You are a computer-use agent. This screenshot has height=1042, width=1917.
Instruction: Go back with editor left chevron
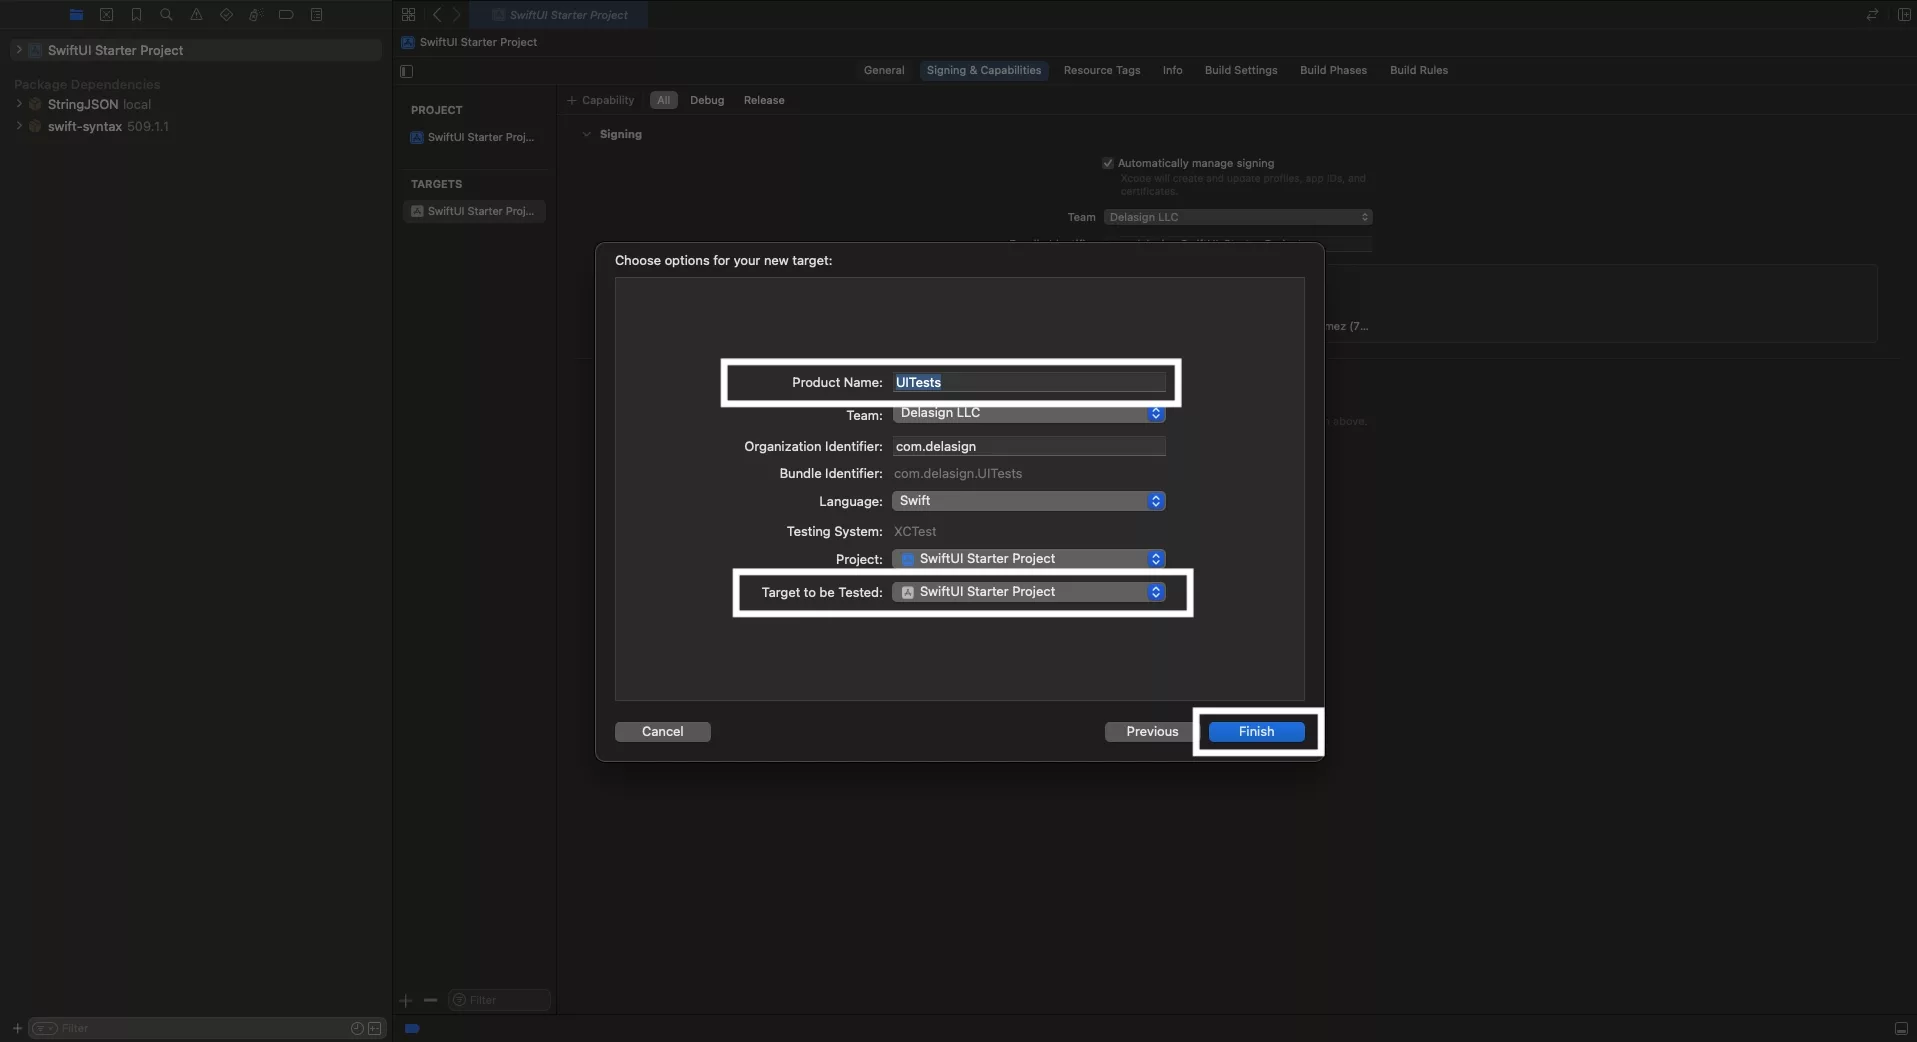point(437,15)
